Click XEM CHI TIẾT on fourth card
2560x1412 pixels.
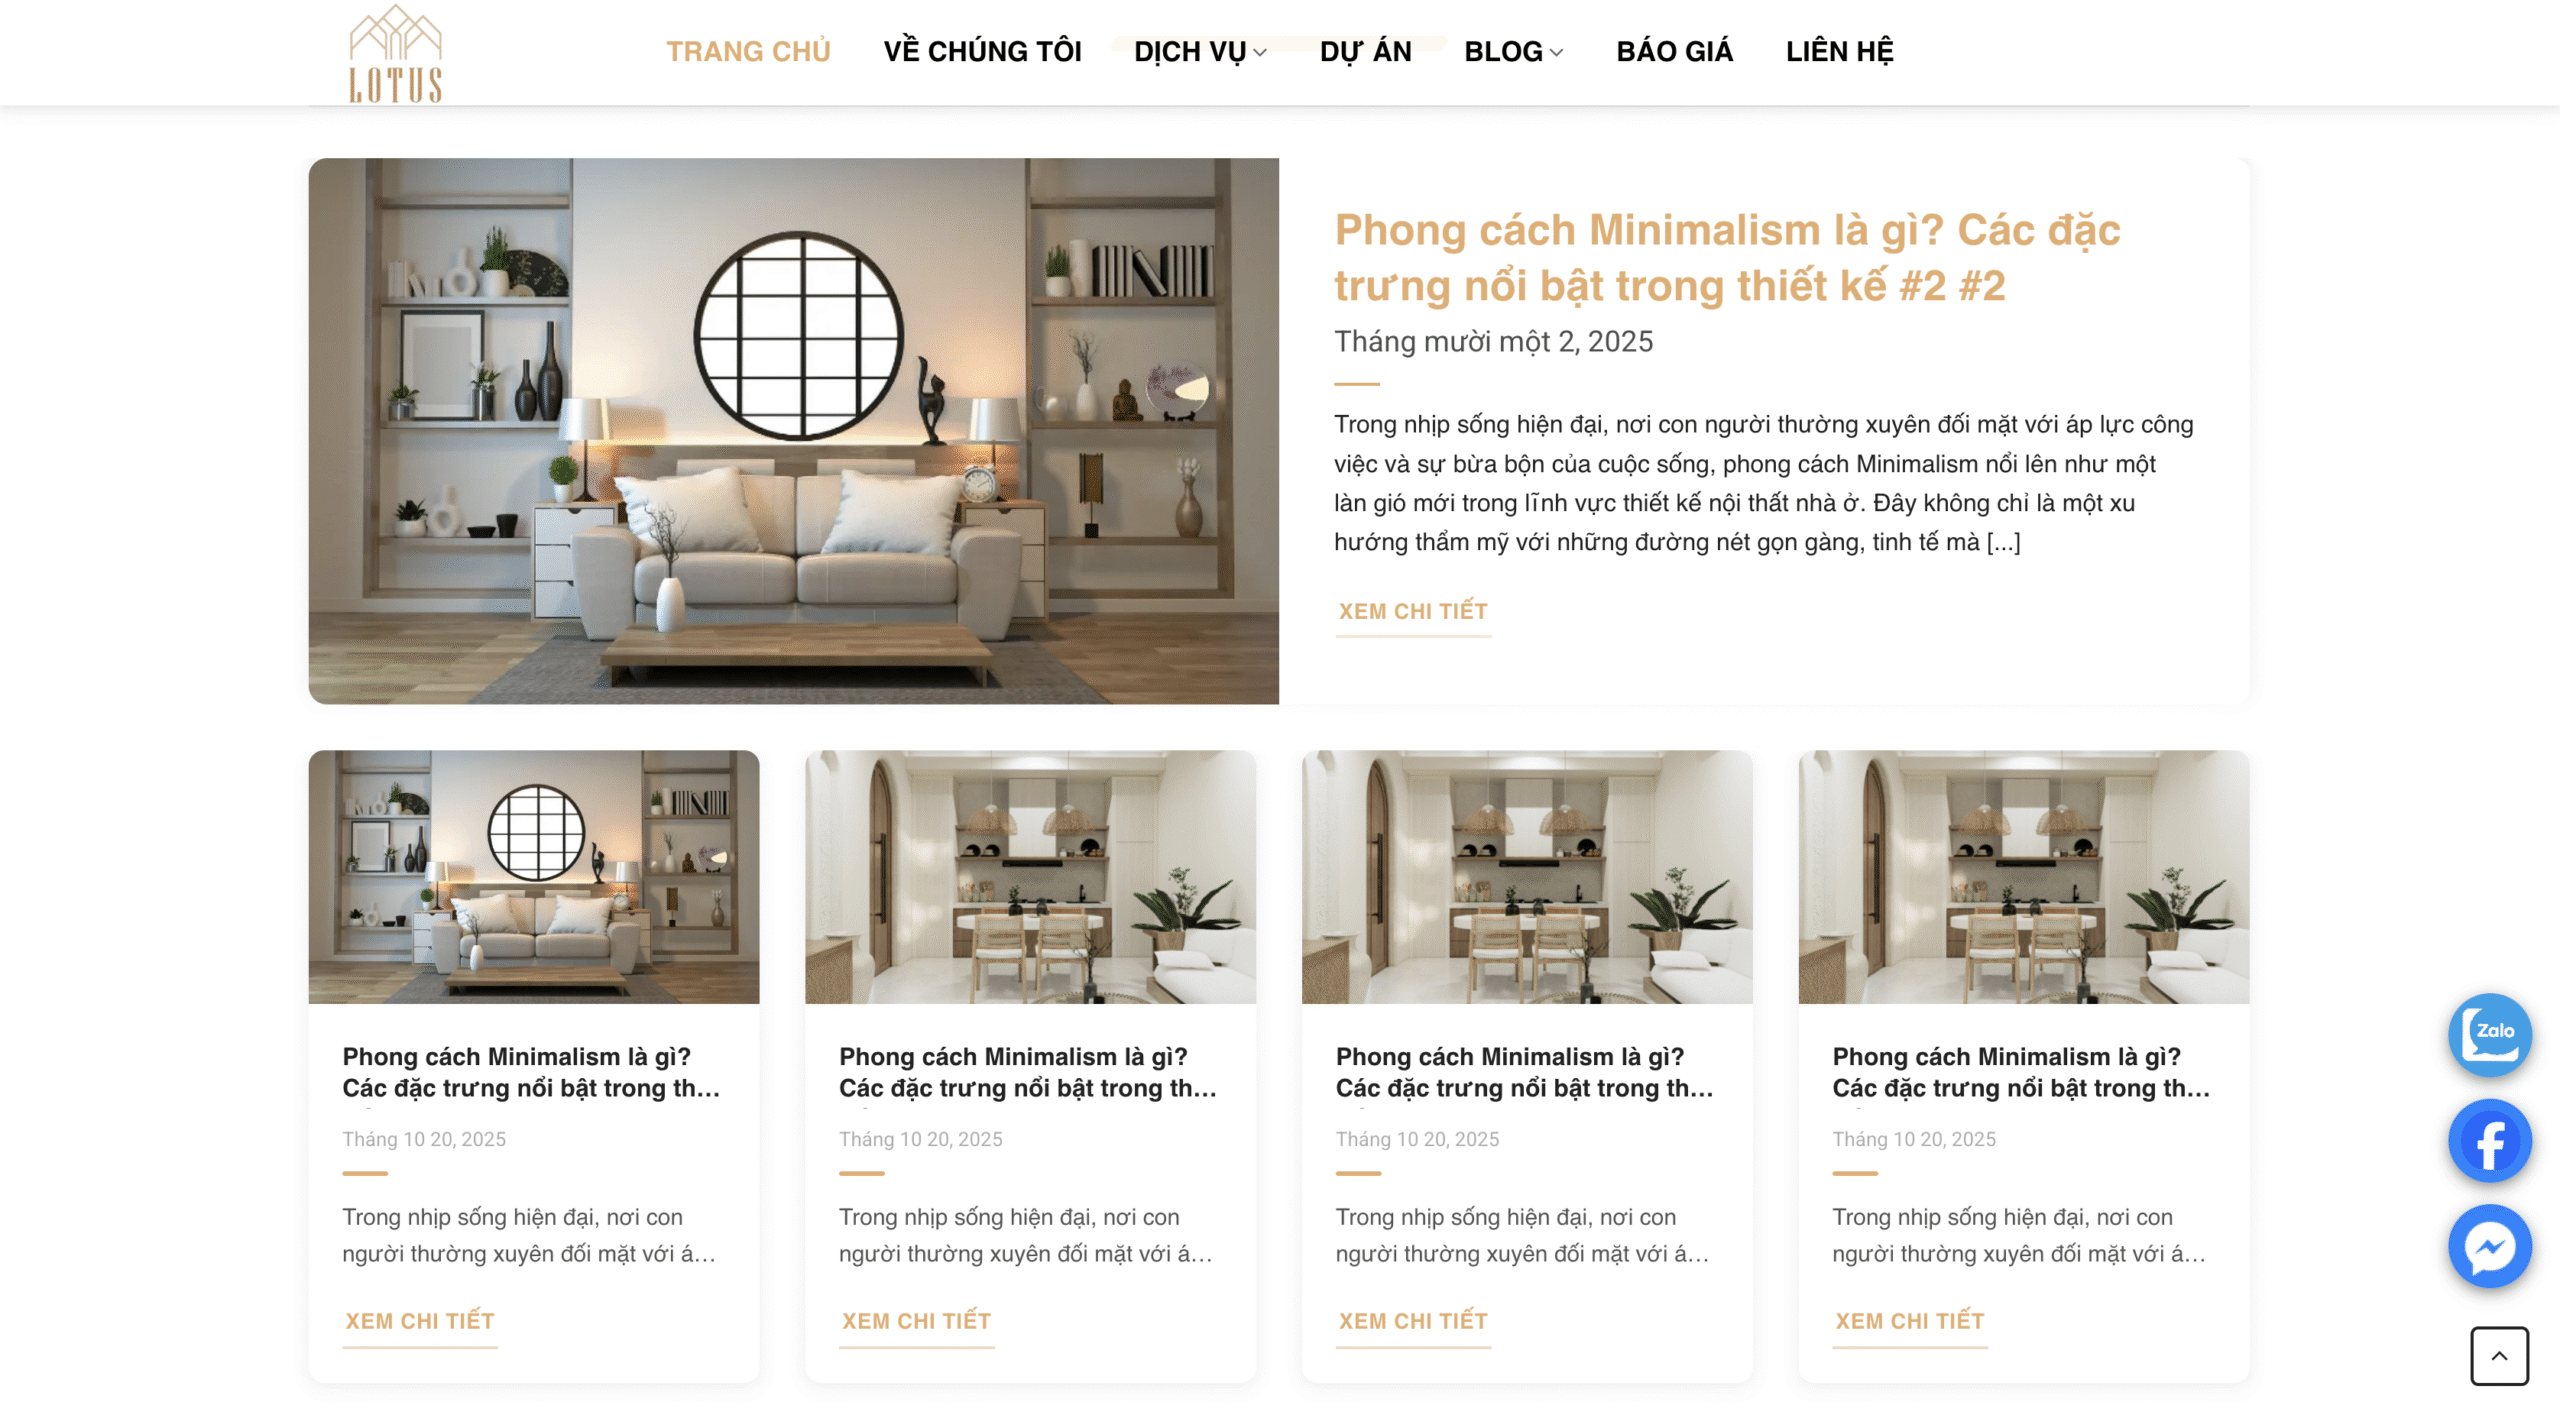[1909, 1321]
